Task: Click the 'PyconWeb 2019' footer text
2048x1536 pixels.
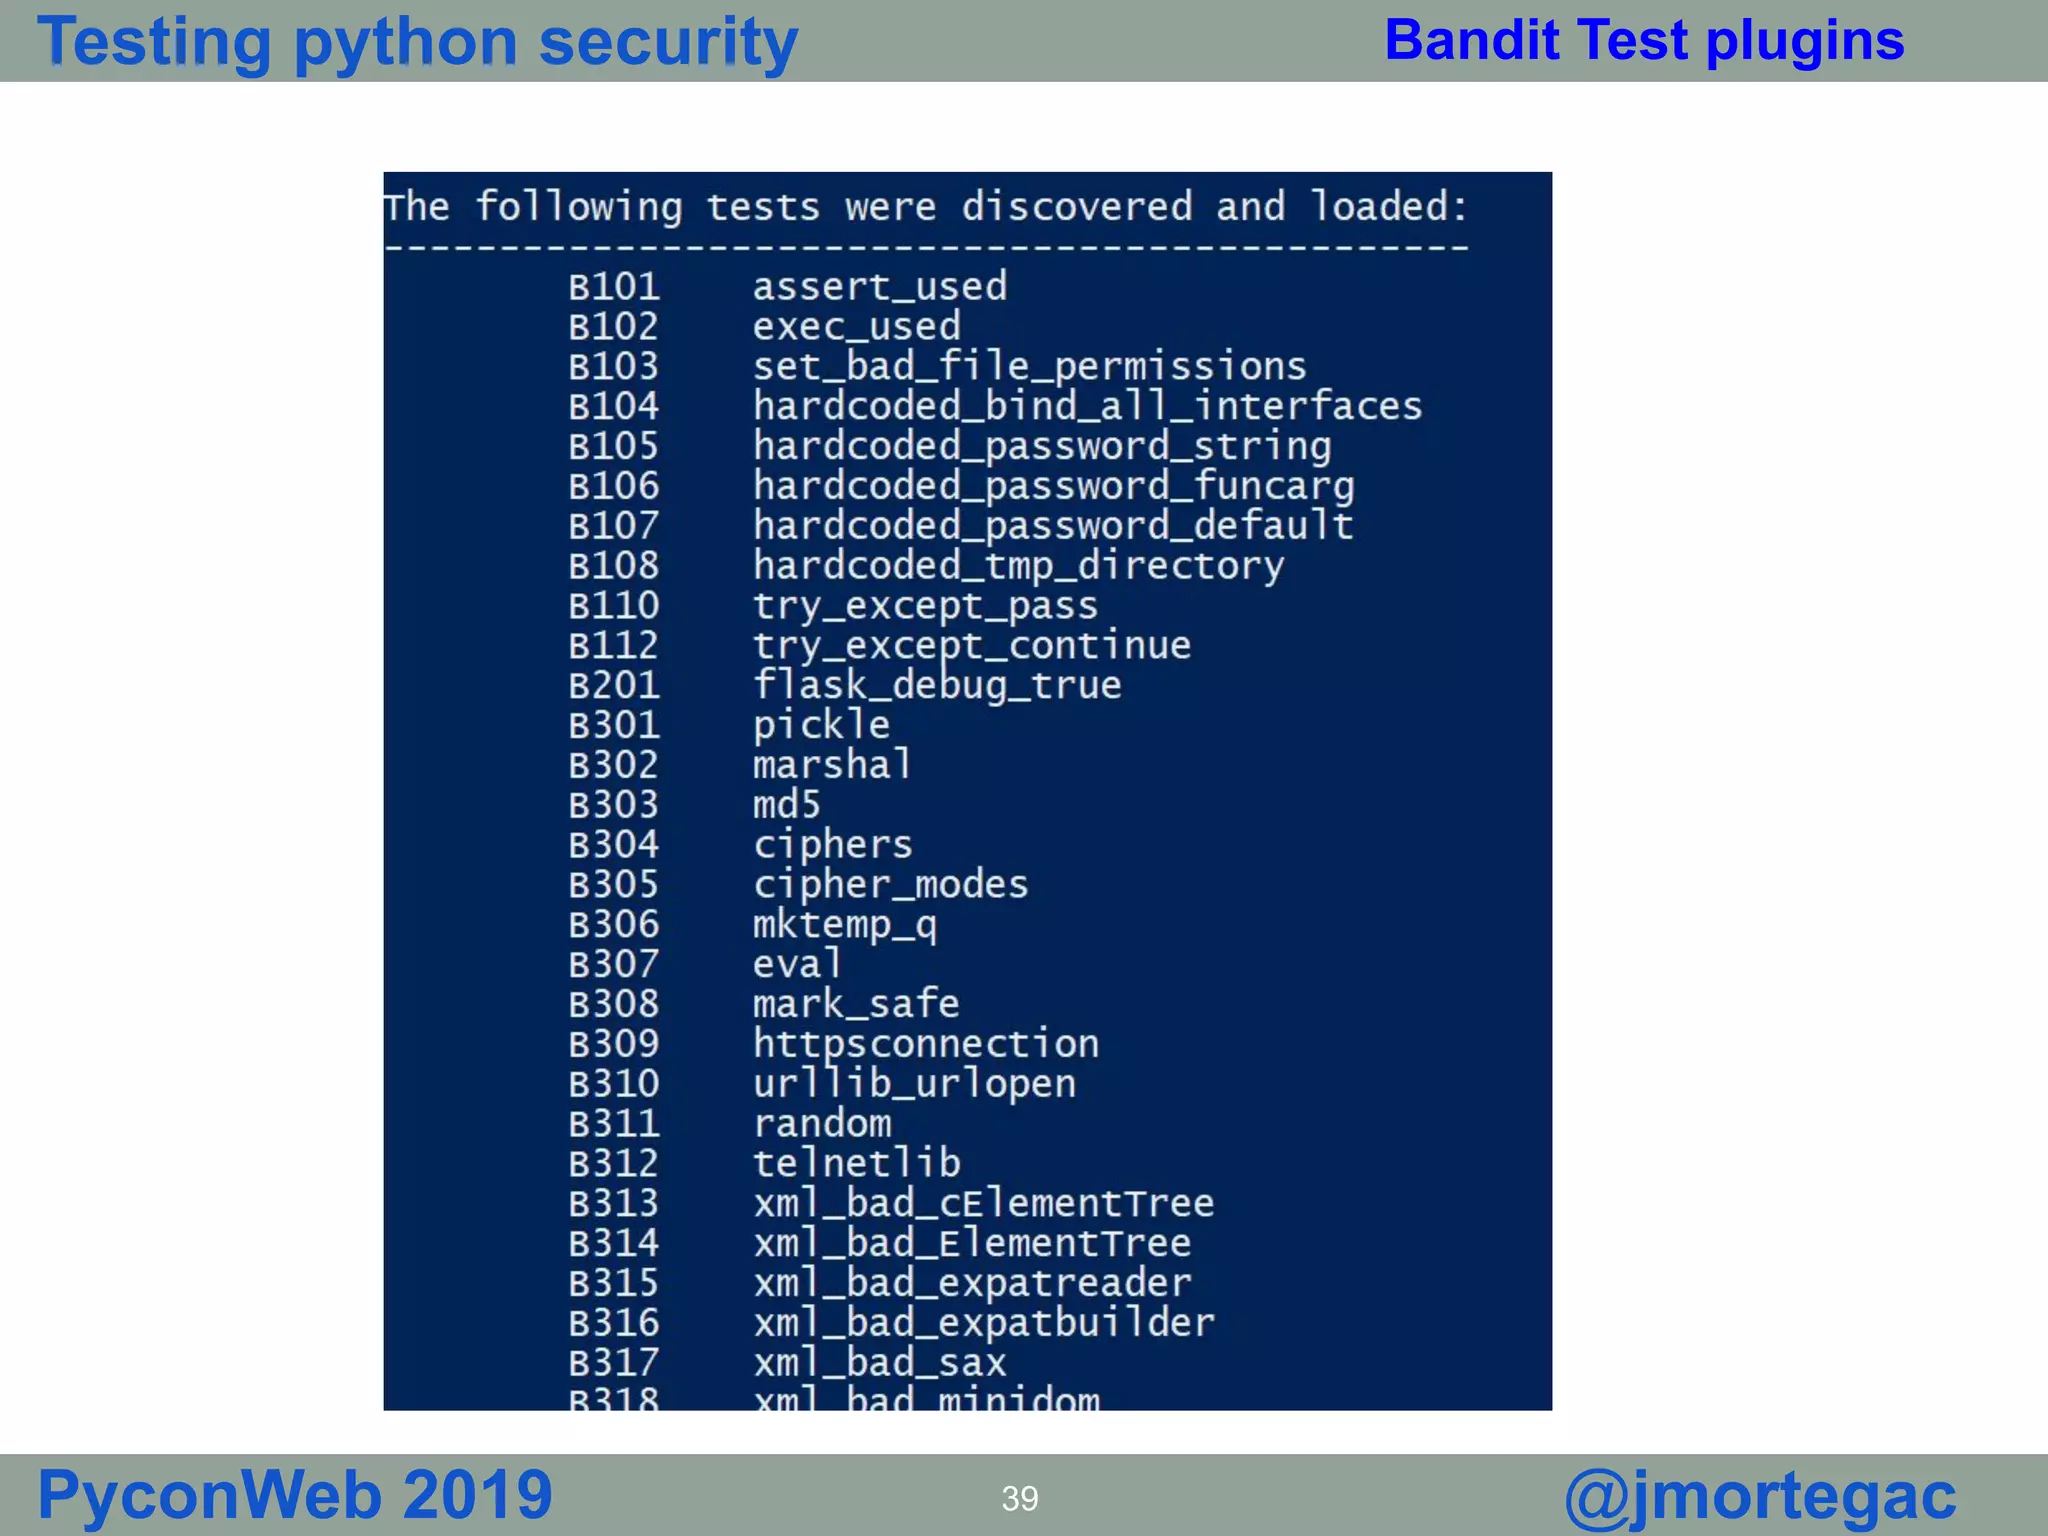Action: 294,1495
